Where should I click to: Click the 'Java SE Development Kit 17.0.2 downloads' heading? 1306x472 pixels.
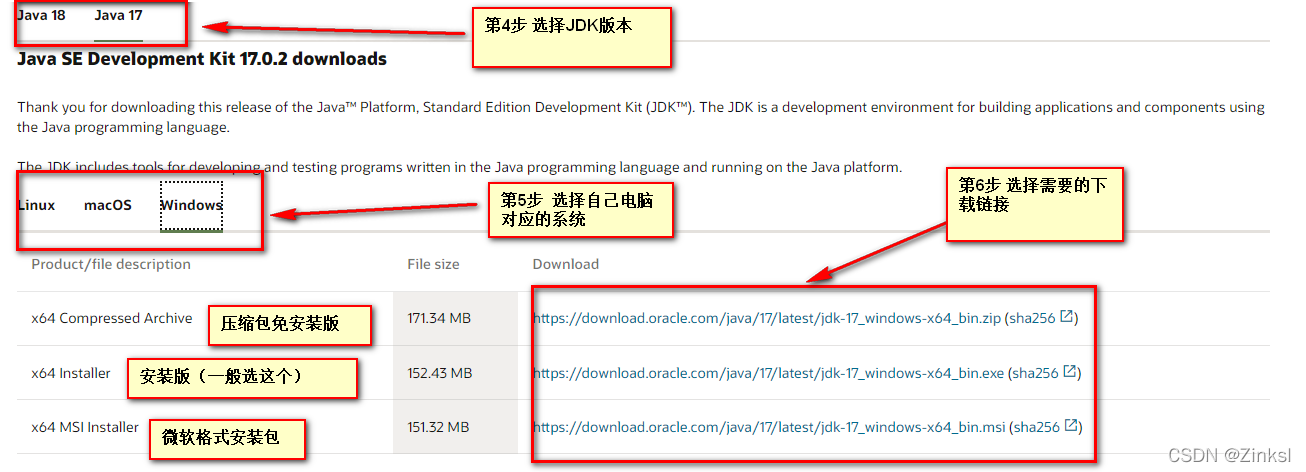tap(202, 59)
